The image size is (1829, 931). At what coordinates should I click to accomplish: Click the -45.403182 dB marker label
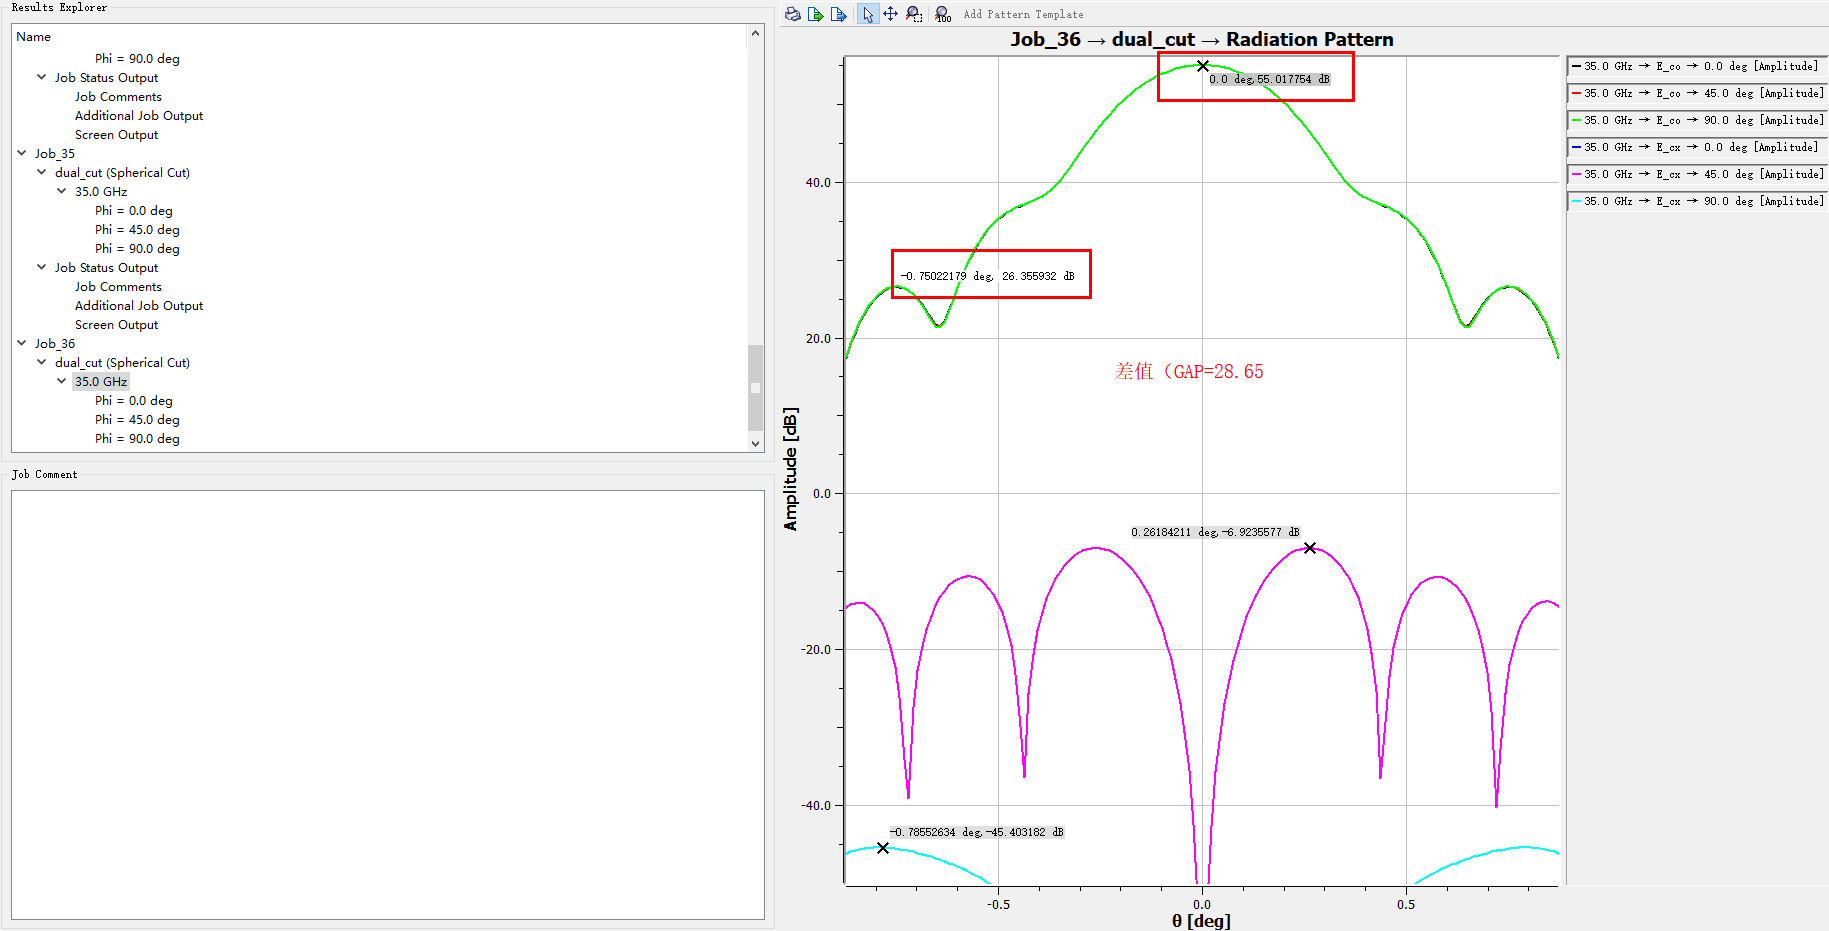pyautogui.click(x=977, y=832)
